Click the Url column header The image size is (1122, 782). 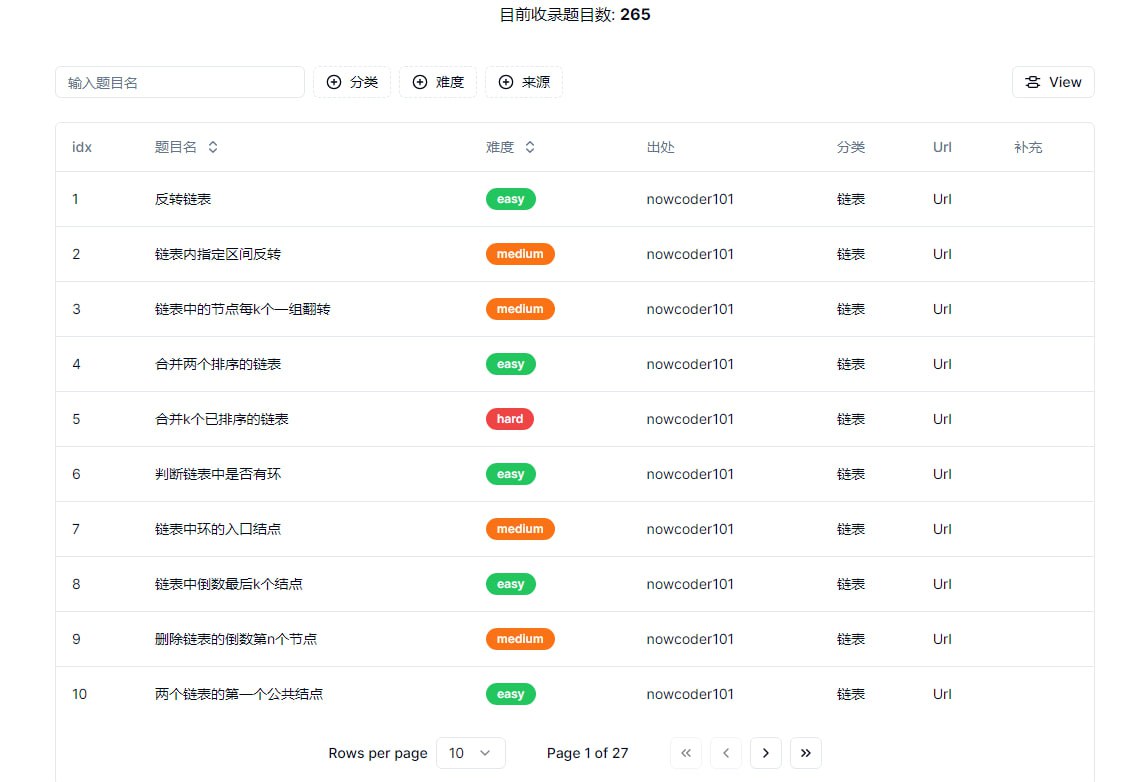(x=942, y=147)
